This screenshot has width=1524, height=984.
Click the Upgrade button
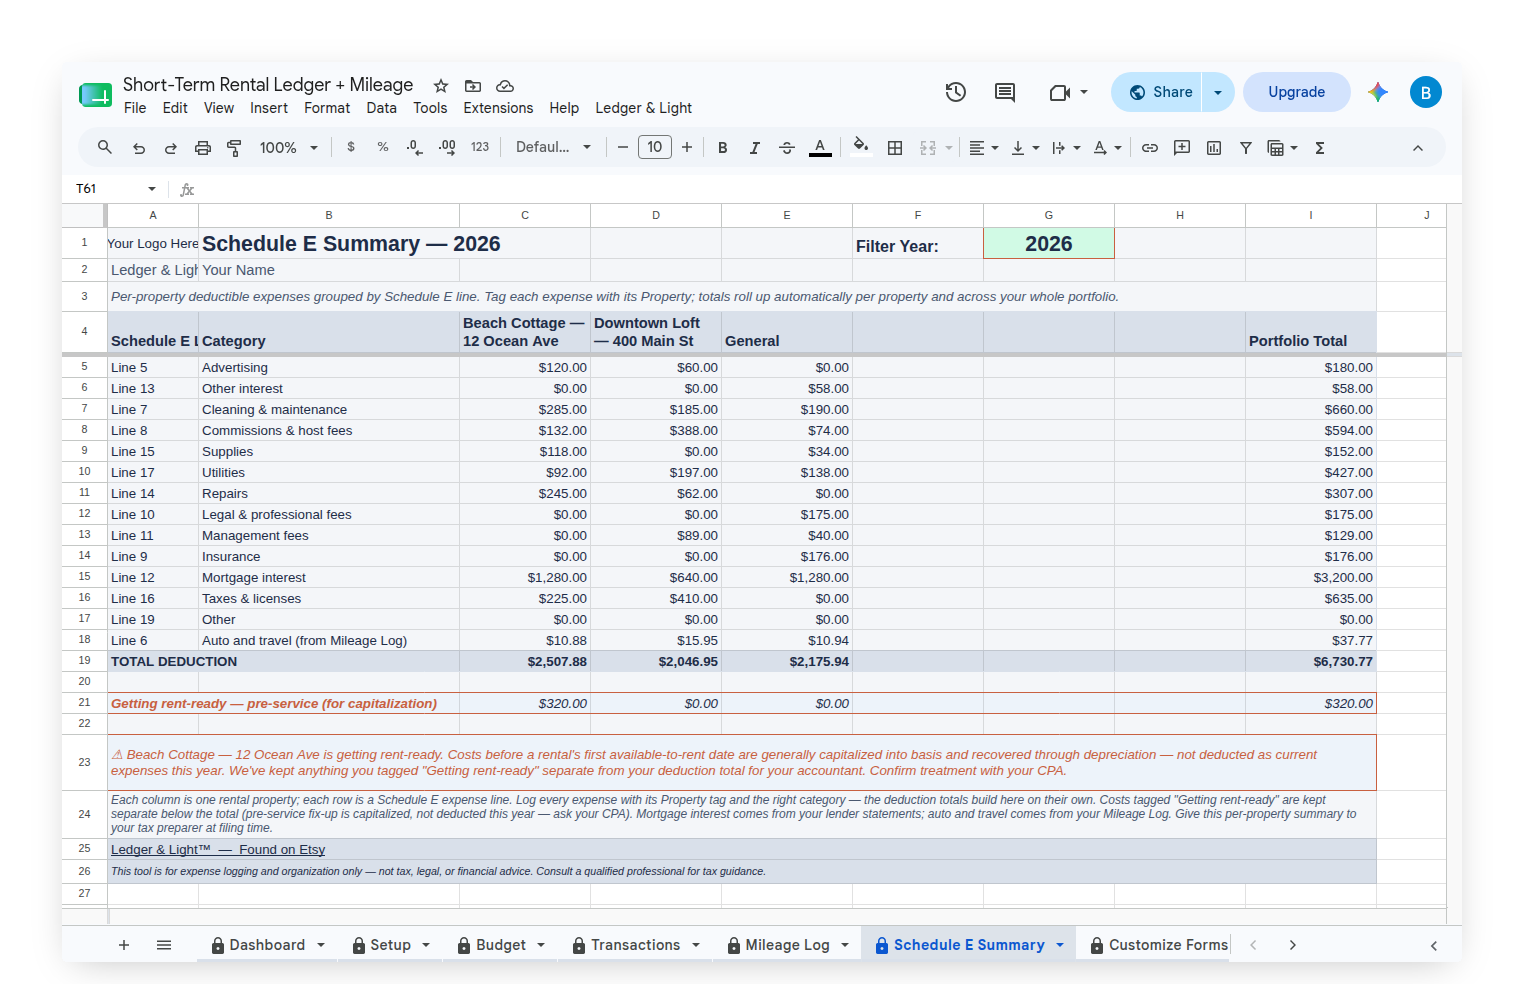(1297, 92)
